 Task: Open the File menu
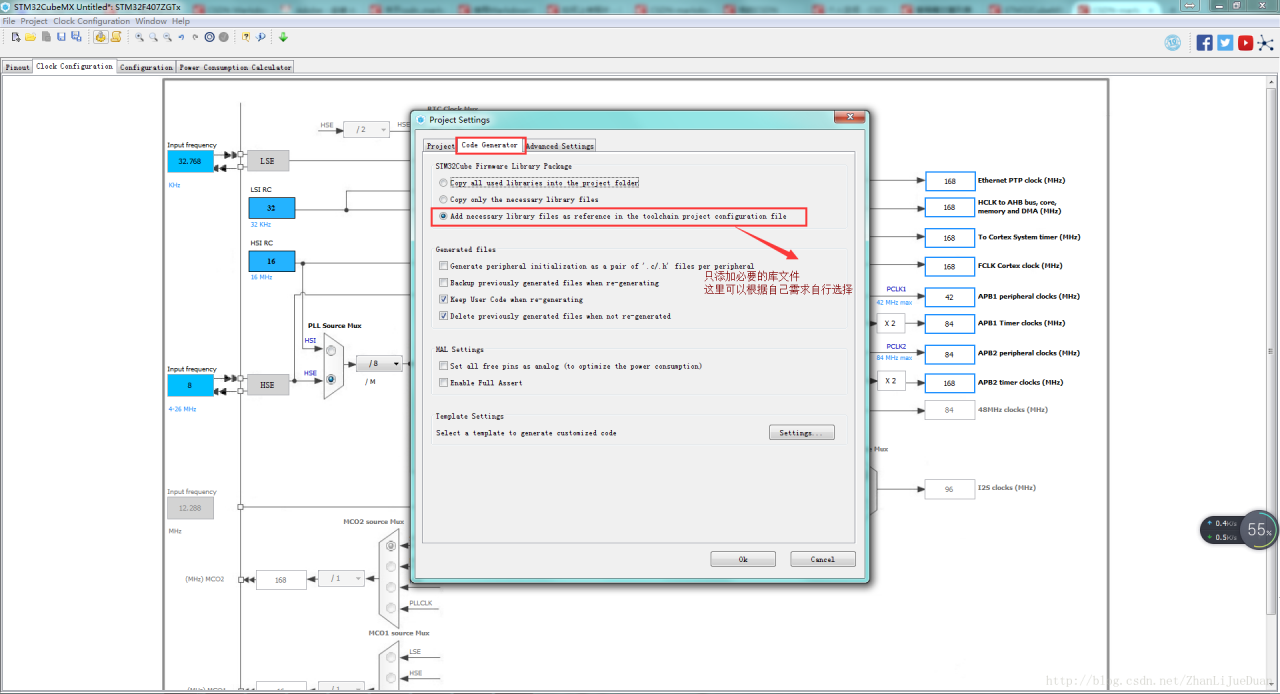(9, 21)
